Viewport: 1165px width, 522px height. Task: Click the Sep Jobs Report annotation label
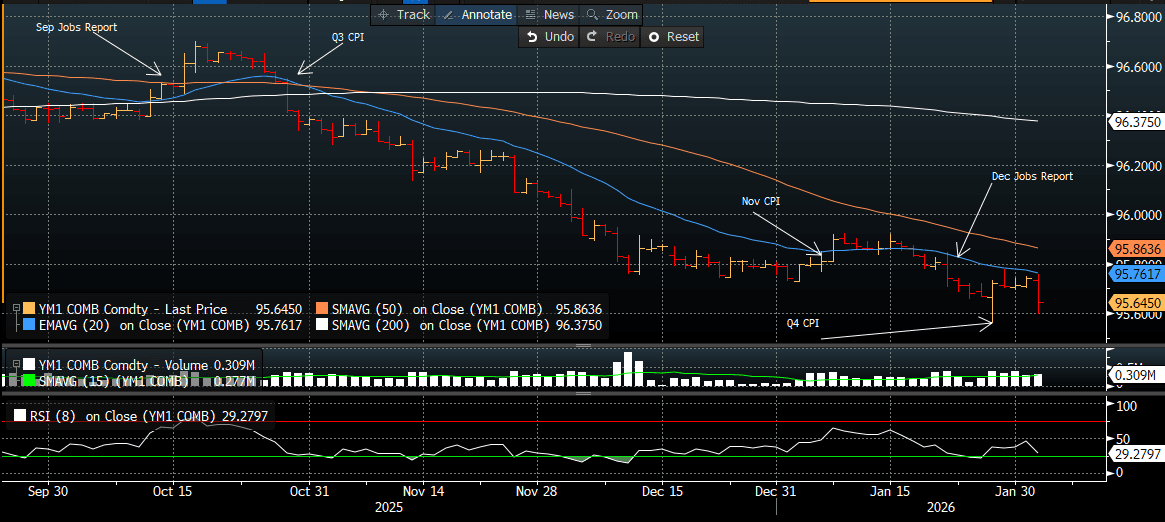coord(76,27)
